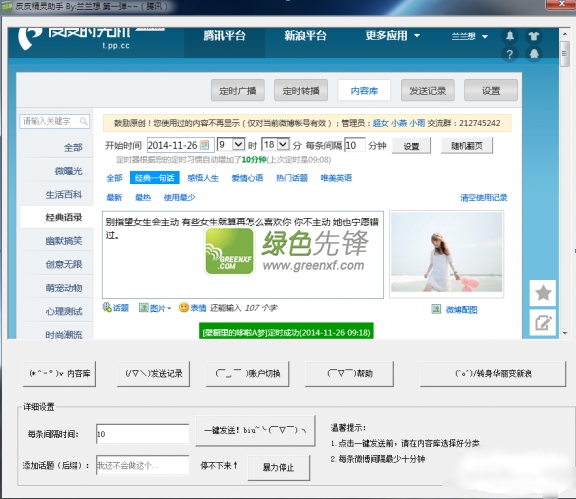This screenshot has height=499, width=576.
Task: Click the 暴力停止 button
Action: point(279,467)
